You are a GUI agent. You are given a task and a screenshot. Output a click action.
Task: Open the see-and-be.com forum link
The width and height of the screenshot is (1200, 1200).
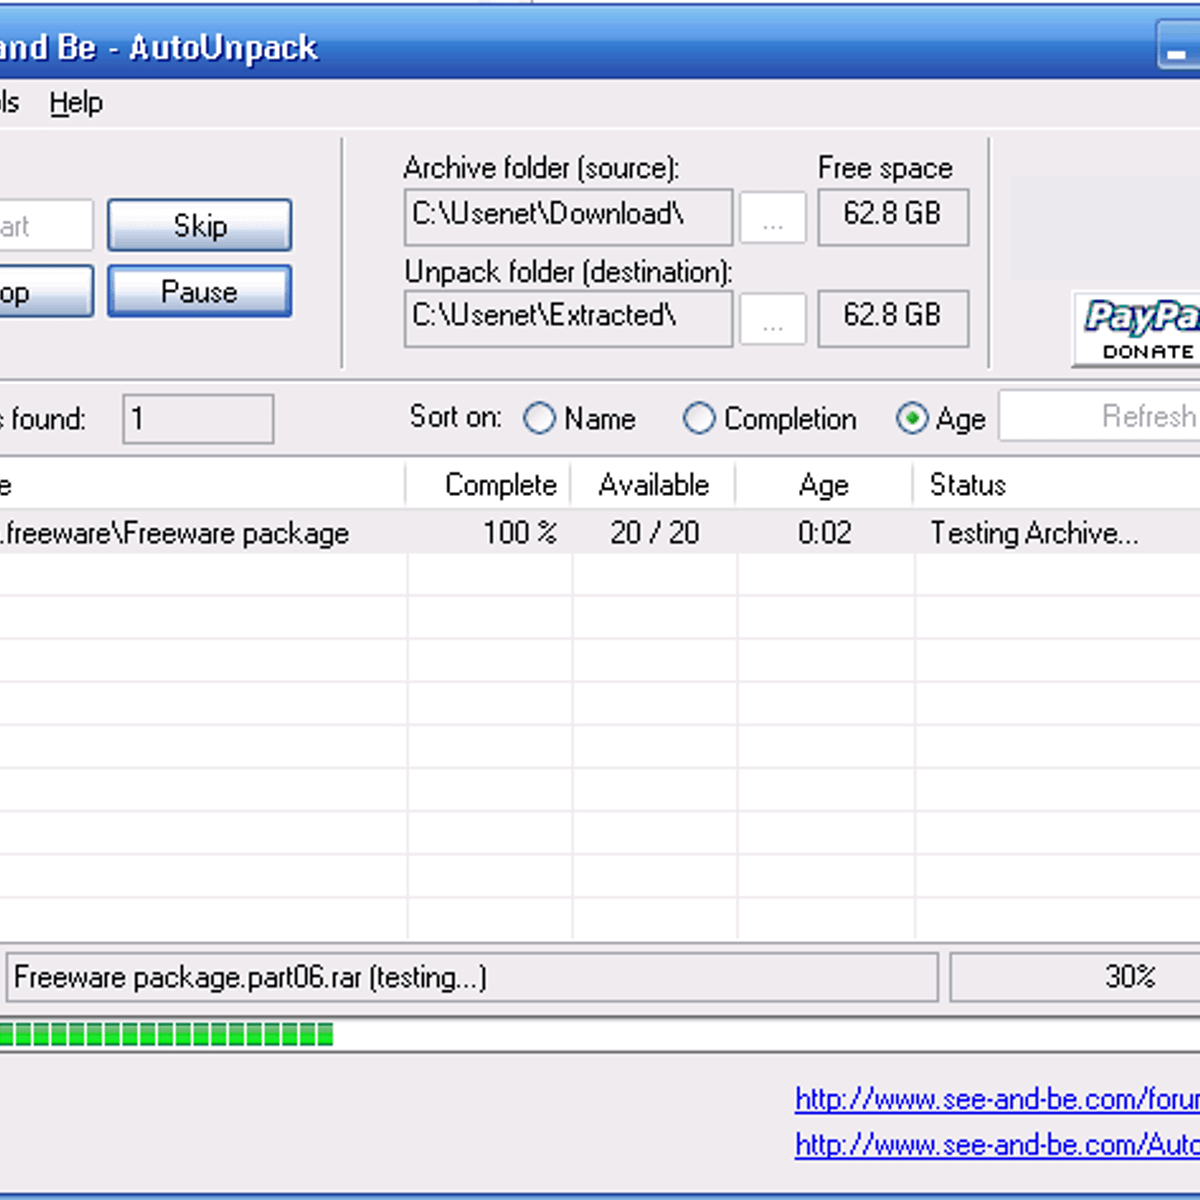click(x=996, y=1099)
